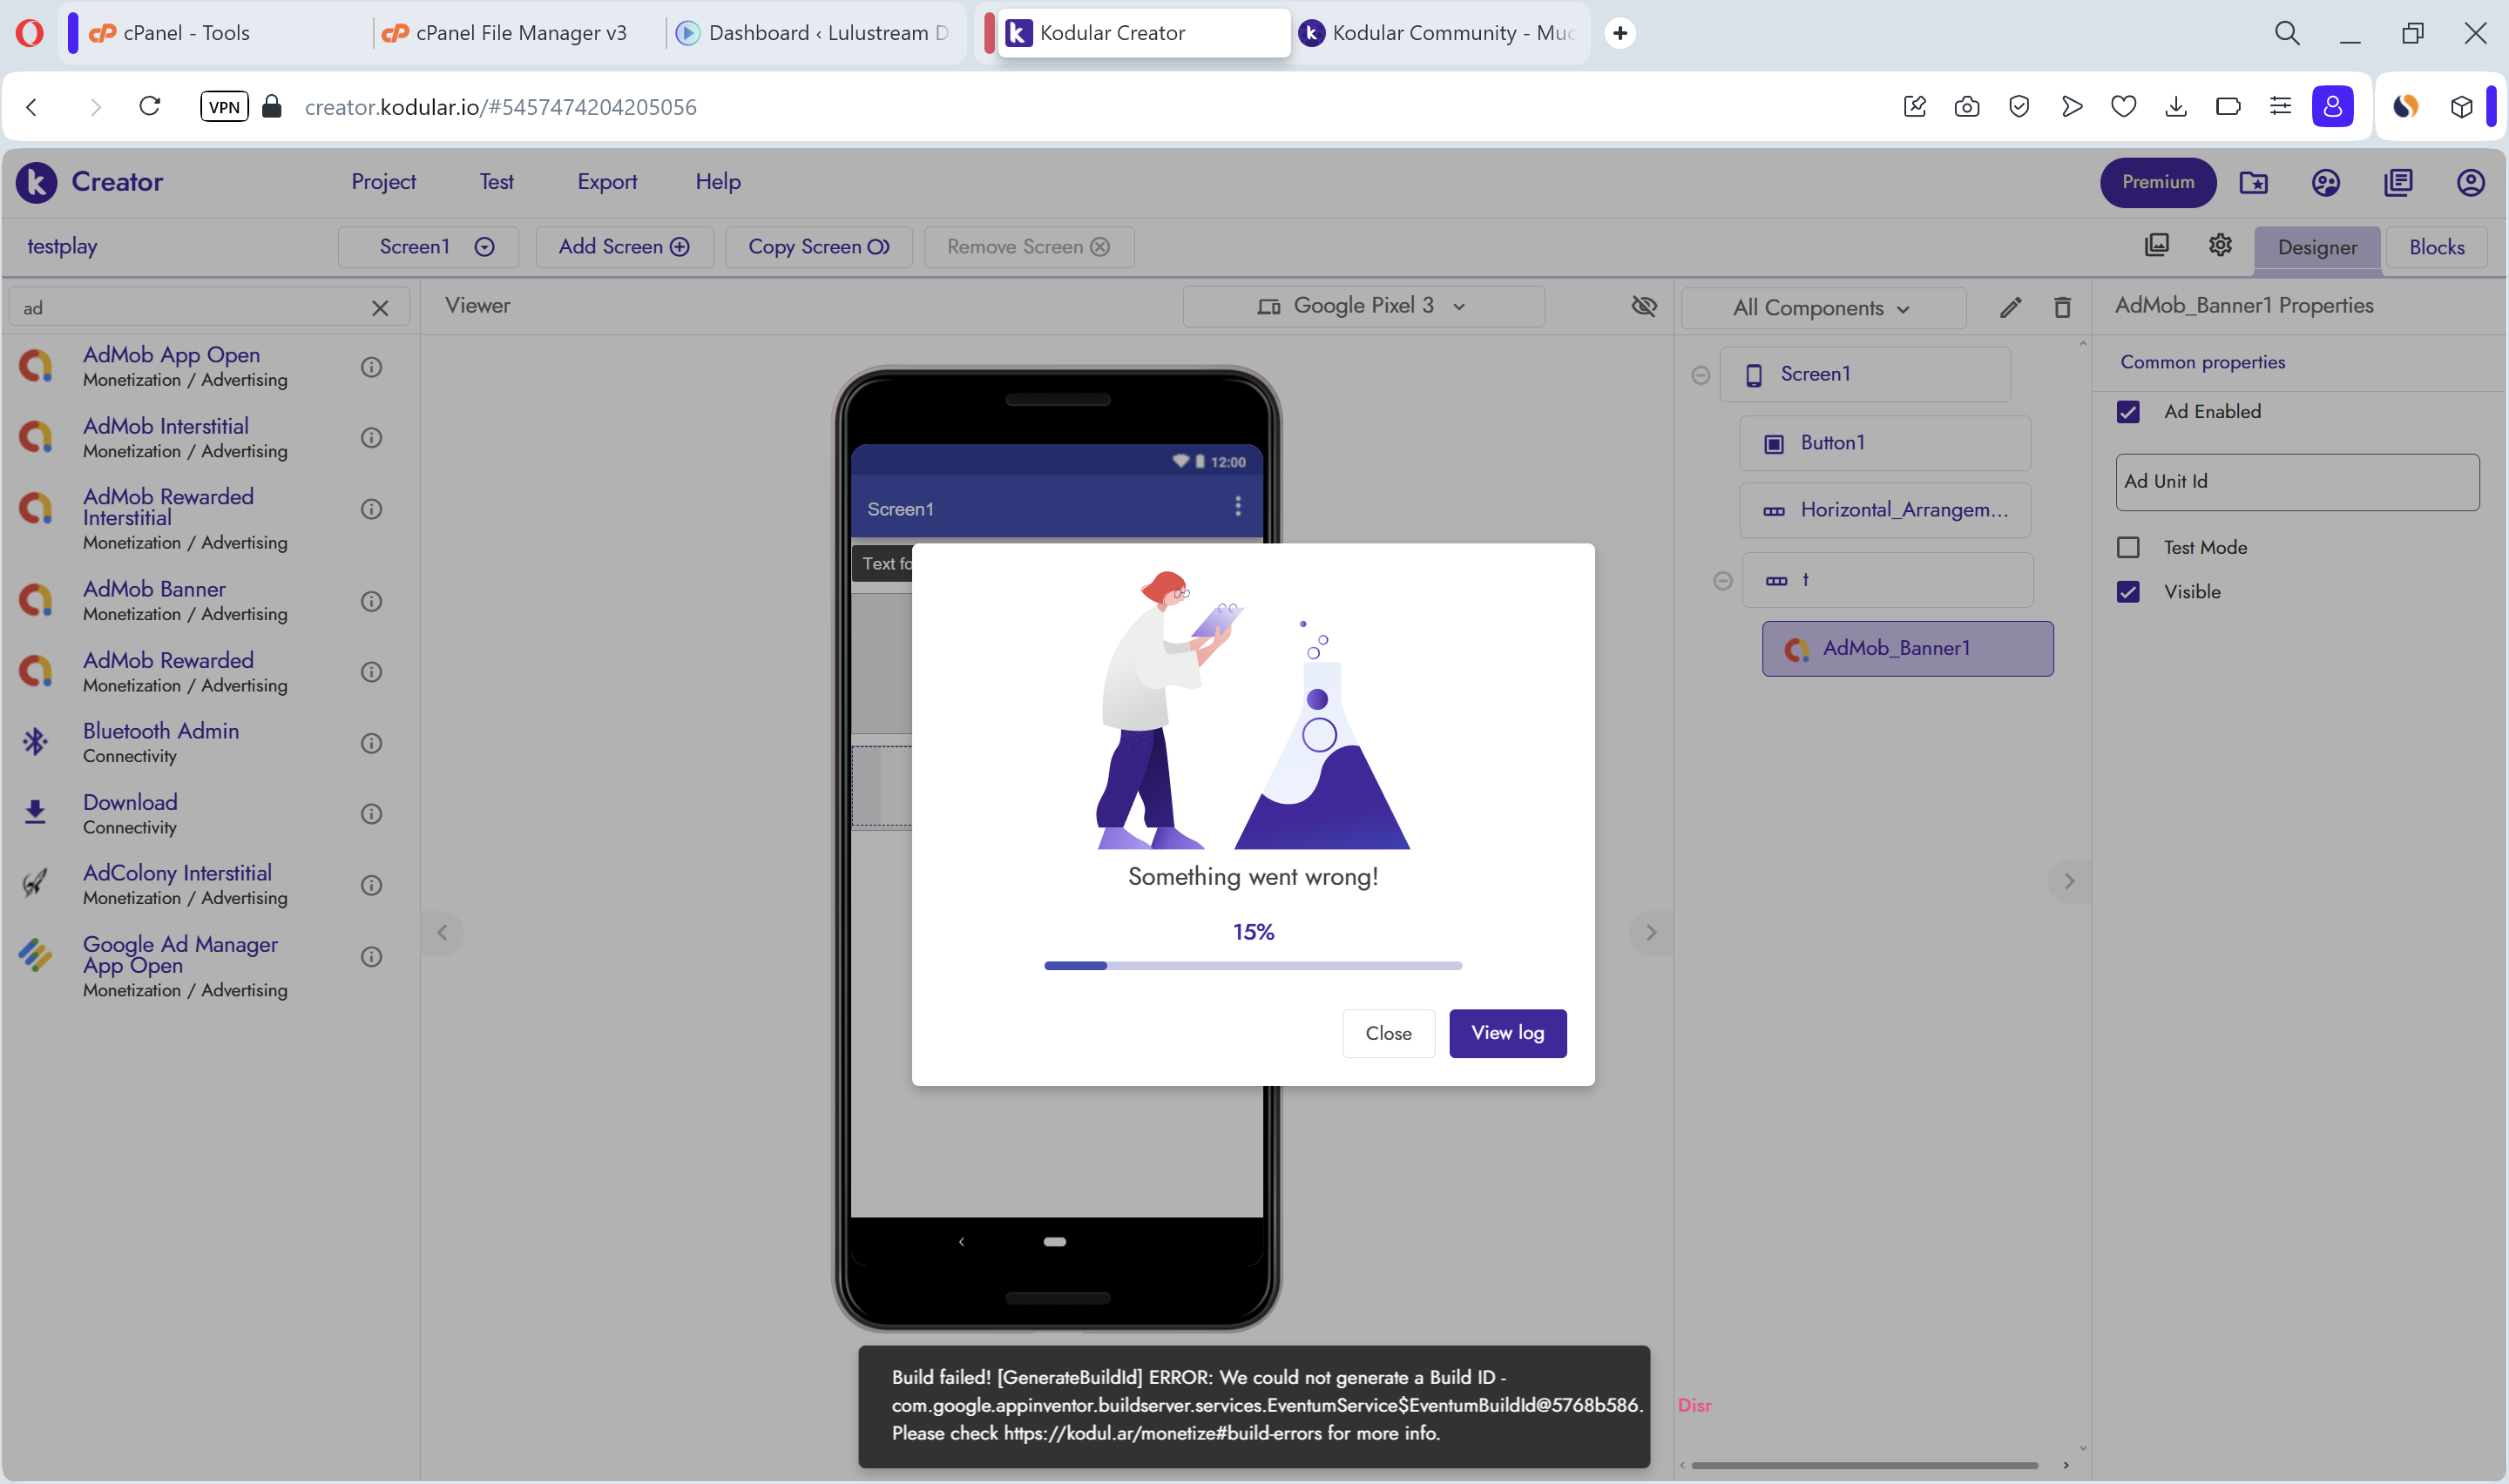Collapse the viewer right side arrow
This screenshot has width=2509, height=1484.
[x=1651, y=933]
